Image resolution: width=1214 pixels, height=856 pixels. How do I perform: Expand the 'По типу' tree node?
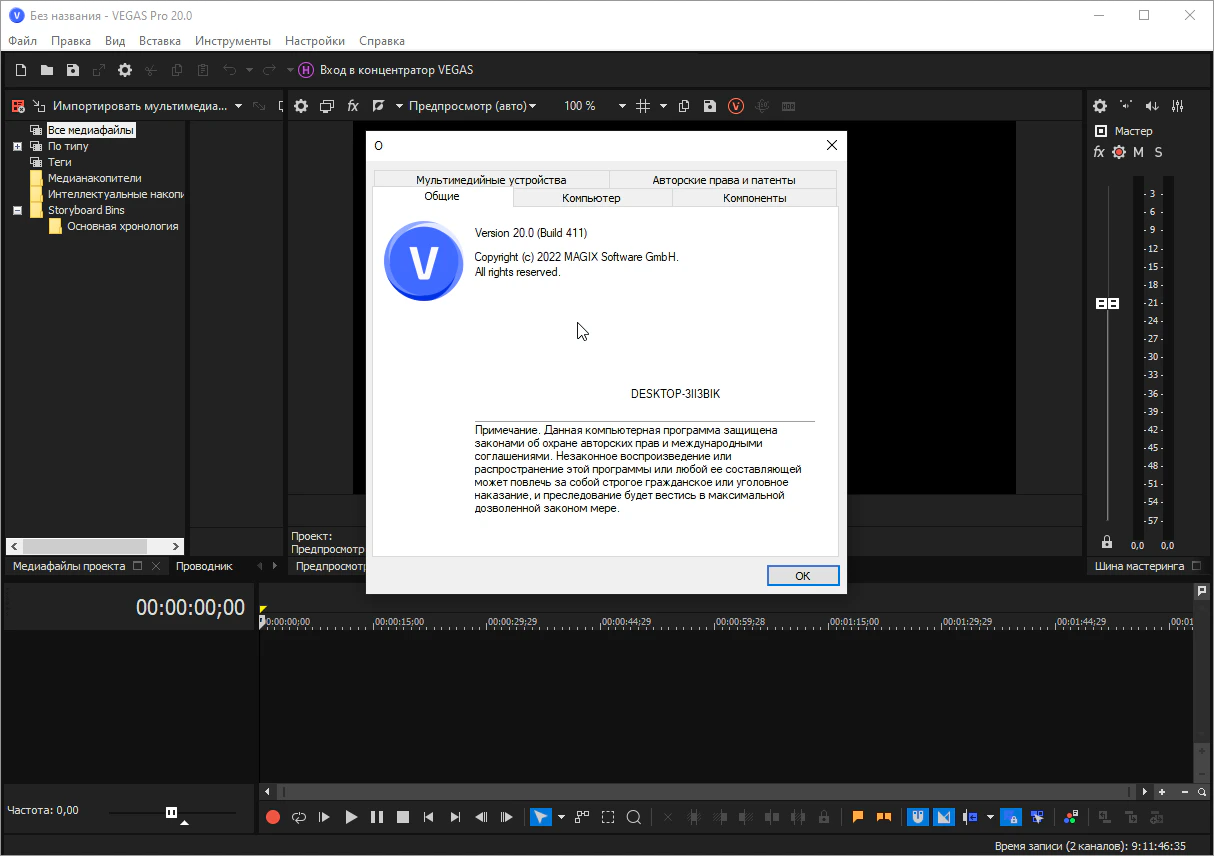pos(17,146)
